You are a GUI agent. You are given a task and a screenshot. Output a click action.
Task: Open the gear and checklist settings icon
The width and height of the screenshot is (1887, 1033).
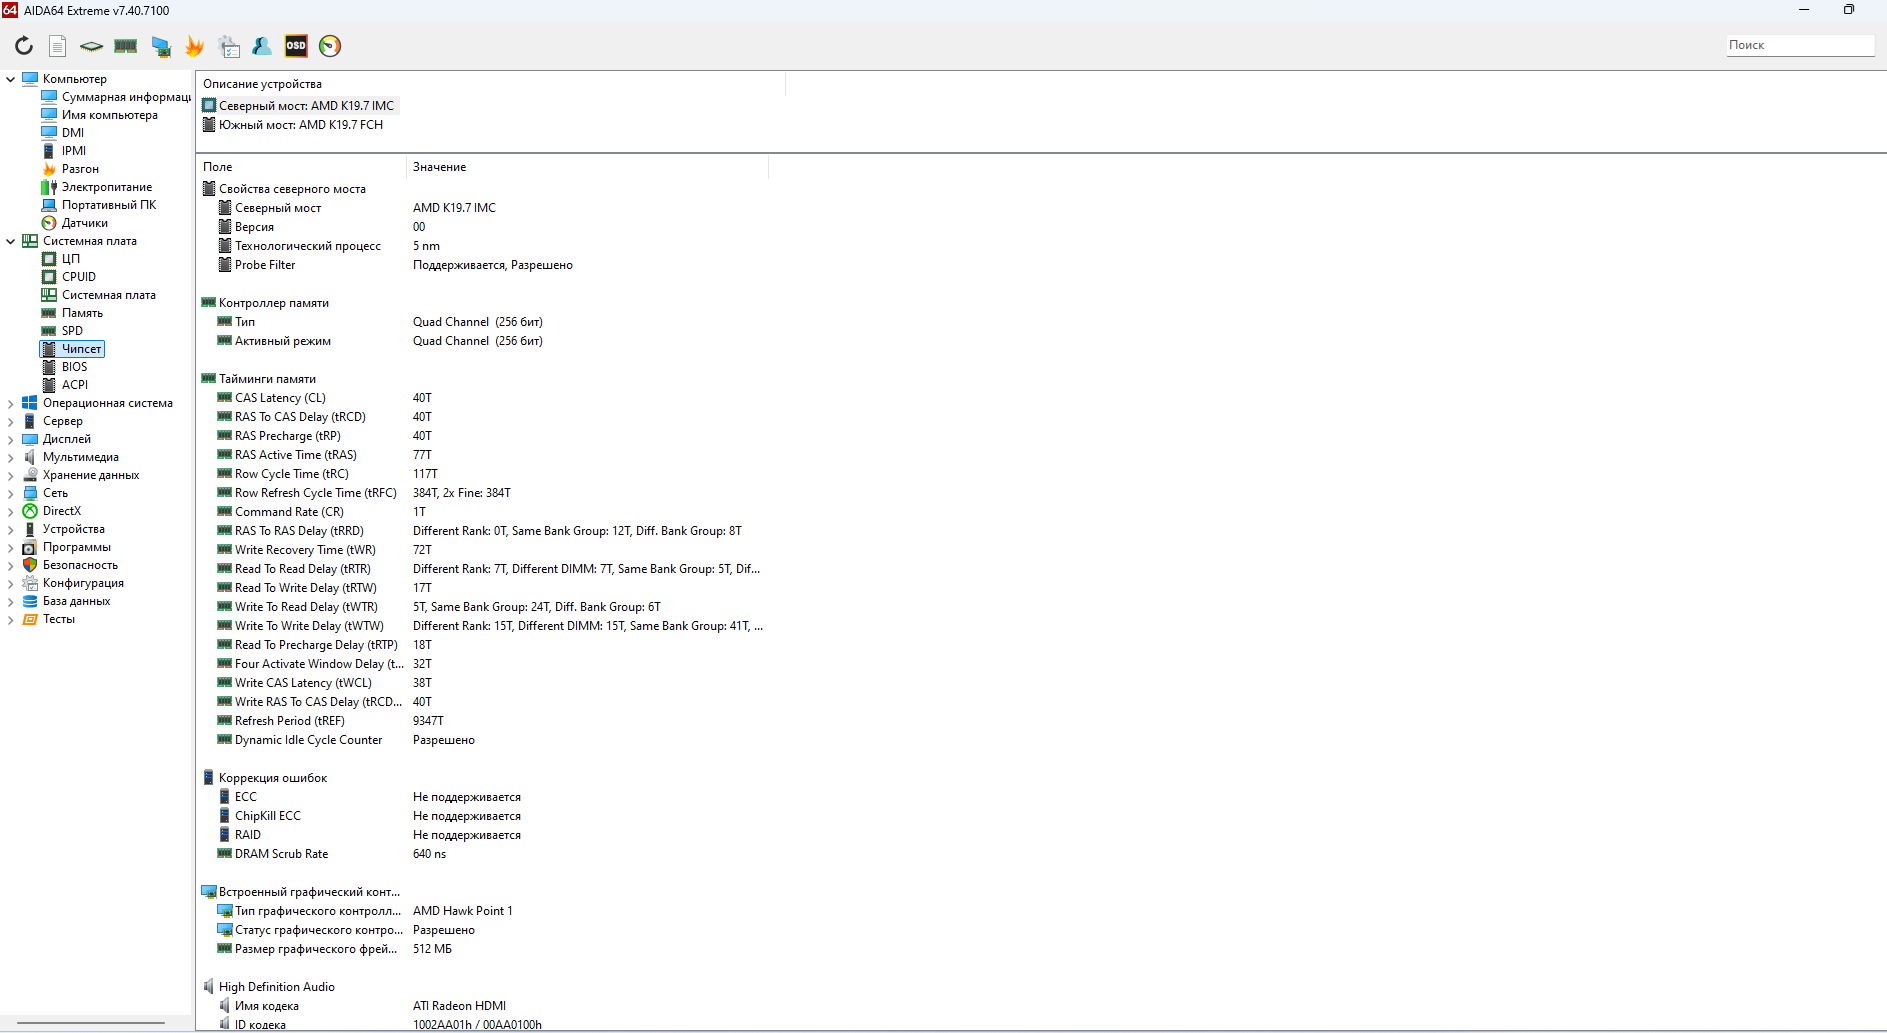229,46
